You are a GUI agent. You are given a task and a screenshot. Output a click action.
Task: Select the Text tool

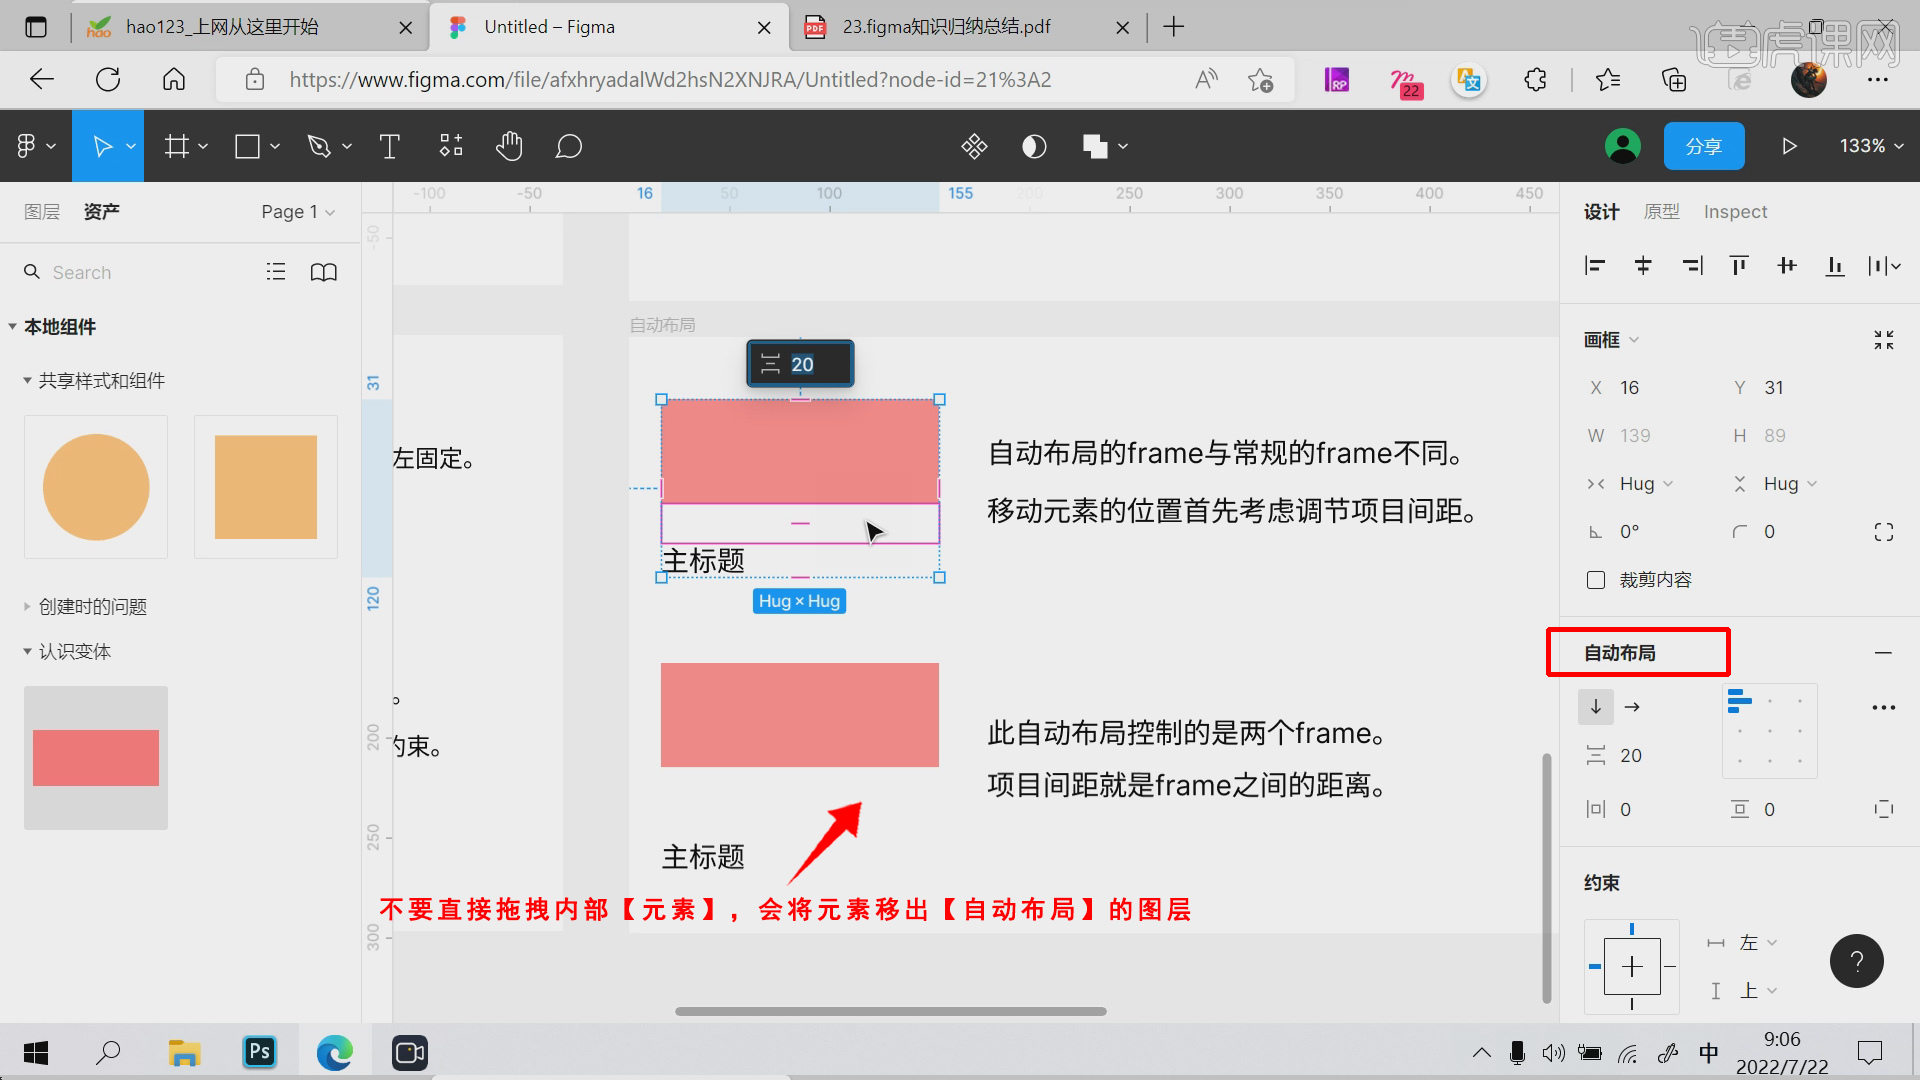(389, 146)
